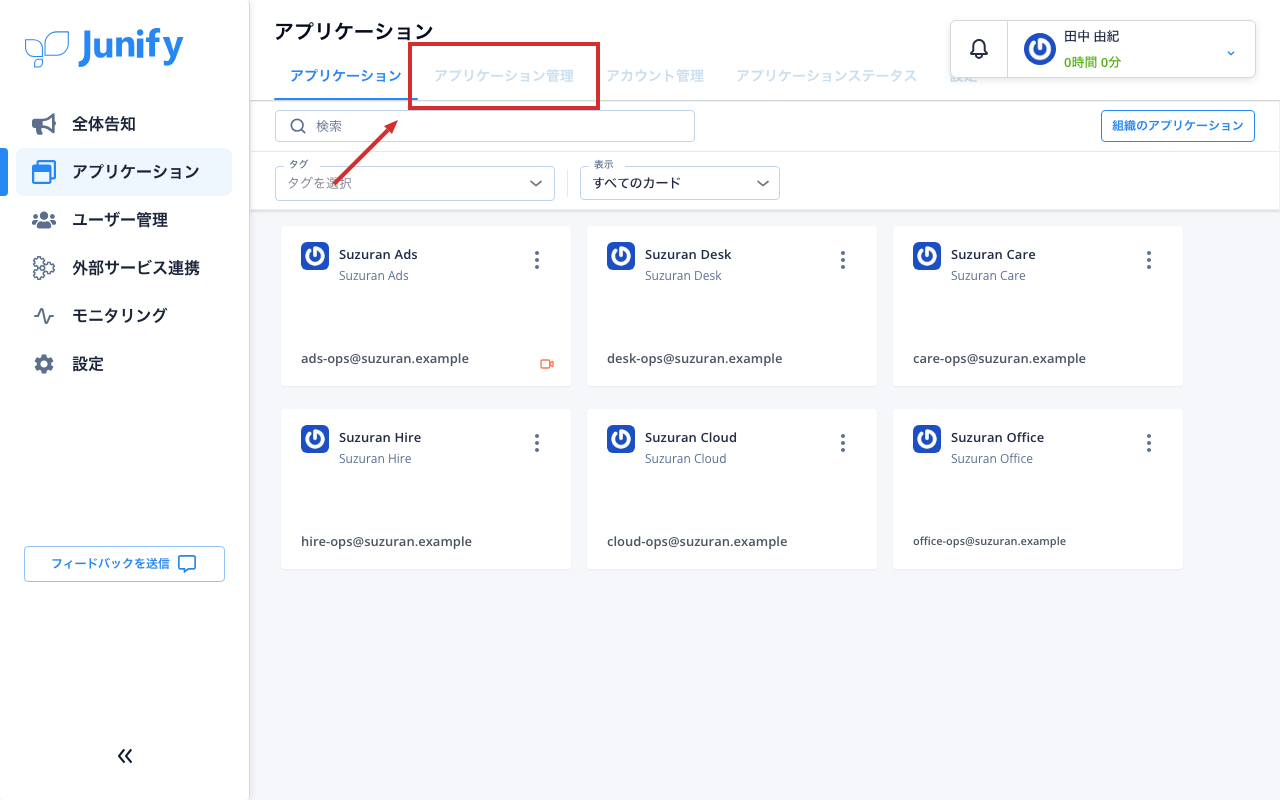Screen dimensions: 1280x800
Task: Open three-dot menu on Suzuran Cloud card
Action: (x=843, y=443)
